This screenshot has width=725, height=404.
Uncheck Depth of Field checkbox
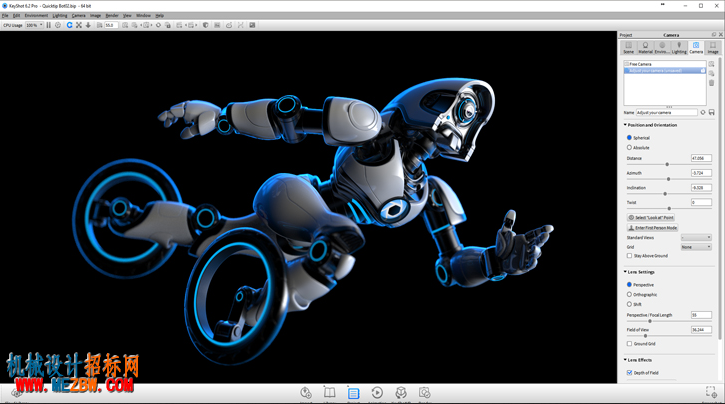[x=629, y=373]
